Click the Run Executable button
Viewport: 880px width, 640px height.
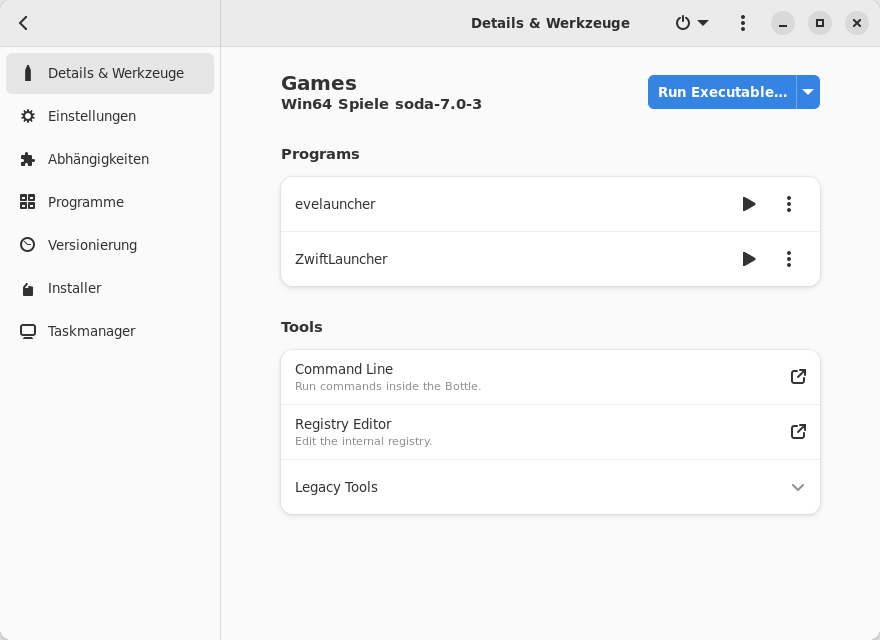click(722, 92)
